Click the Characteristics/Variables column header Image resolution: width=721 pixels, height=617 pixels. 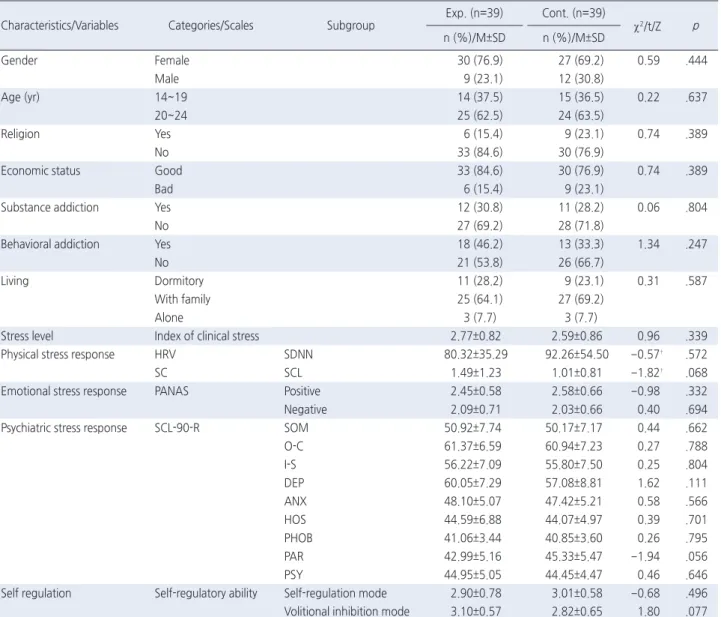click(x=59, y=25)
